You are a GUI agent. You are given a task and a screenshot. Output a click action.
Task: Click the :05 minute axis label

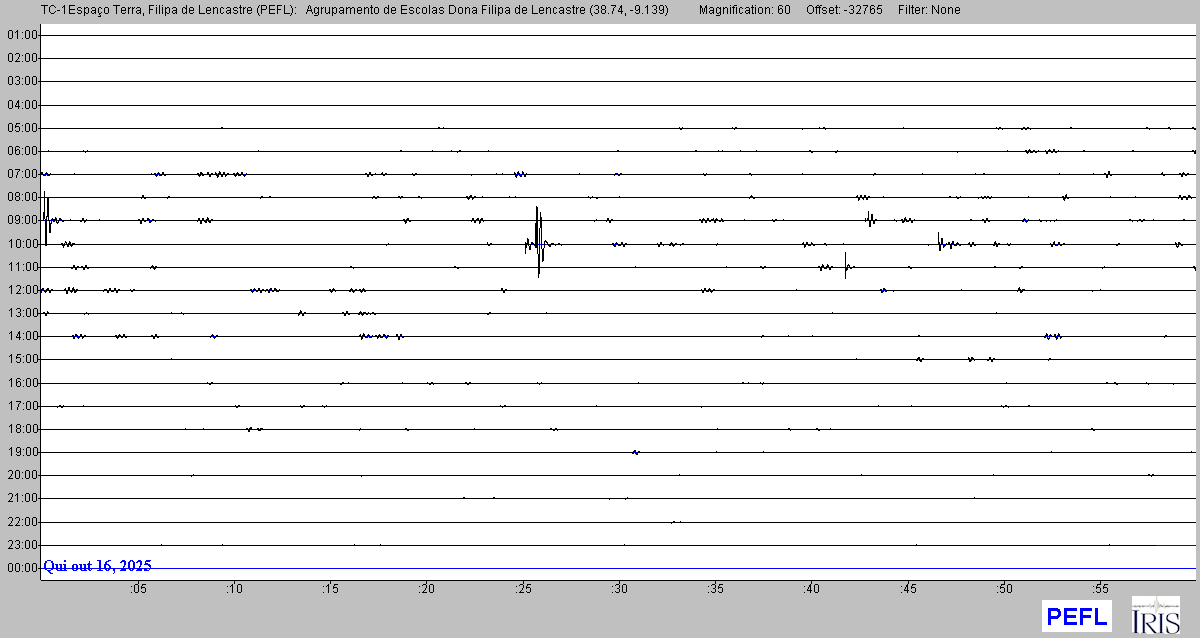137,586
